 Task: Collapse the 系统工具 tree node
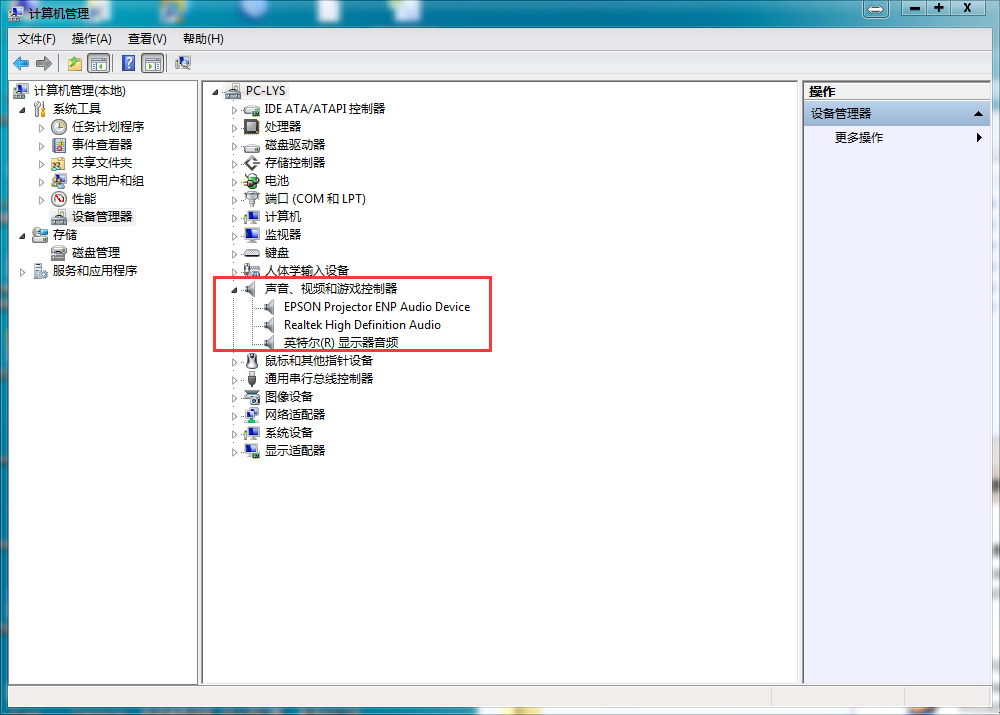coord(22,110)
